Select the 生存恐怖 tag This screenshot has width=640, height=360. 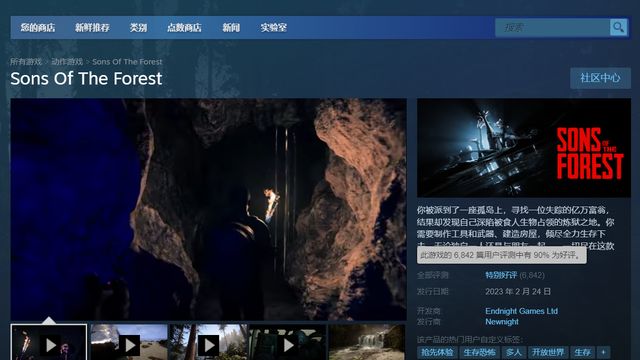click(x=479, y=352)
